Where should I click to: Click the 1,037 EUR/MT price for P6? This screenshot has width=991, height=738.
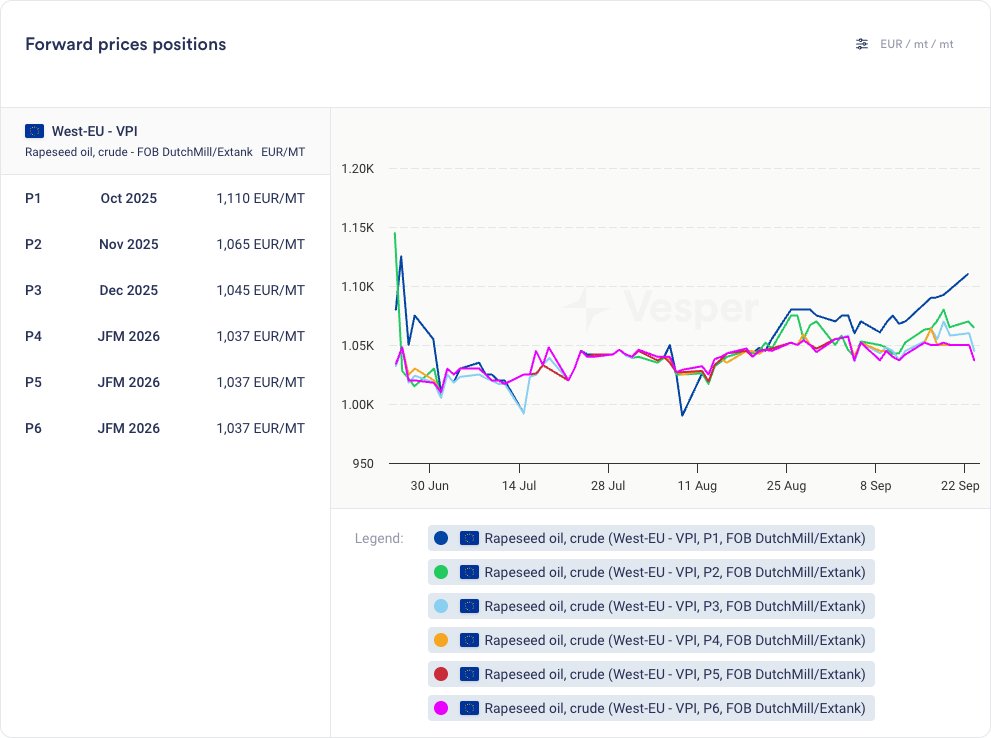pyautogui.click(x=260, y=428)
